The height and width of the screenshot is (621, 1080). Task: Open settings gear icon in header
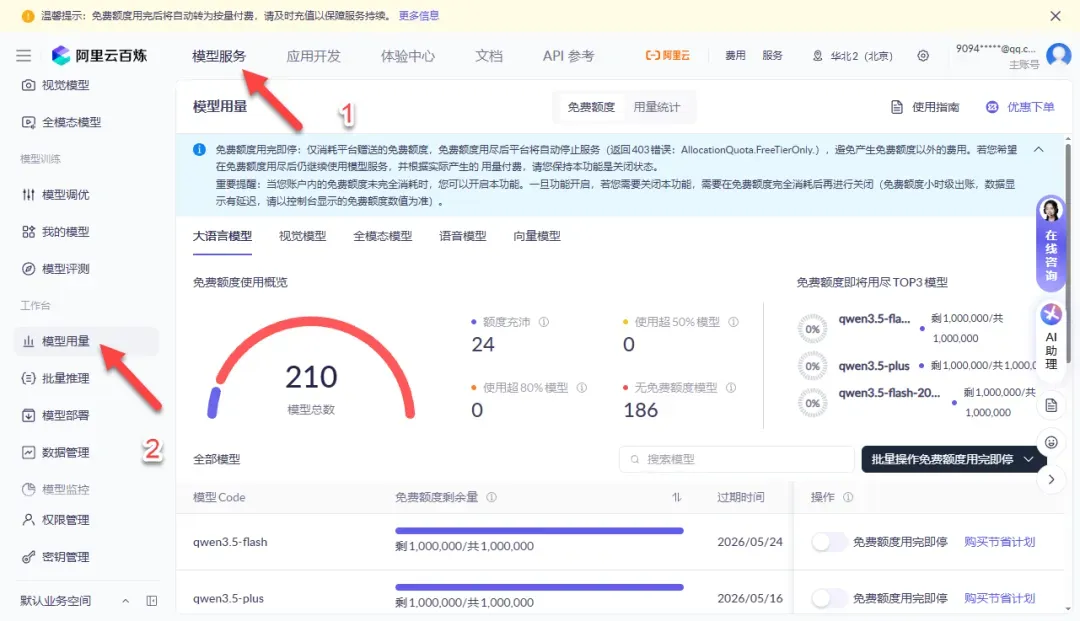tap(923, 56)
